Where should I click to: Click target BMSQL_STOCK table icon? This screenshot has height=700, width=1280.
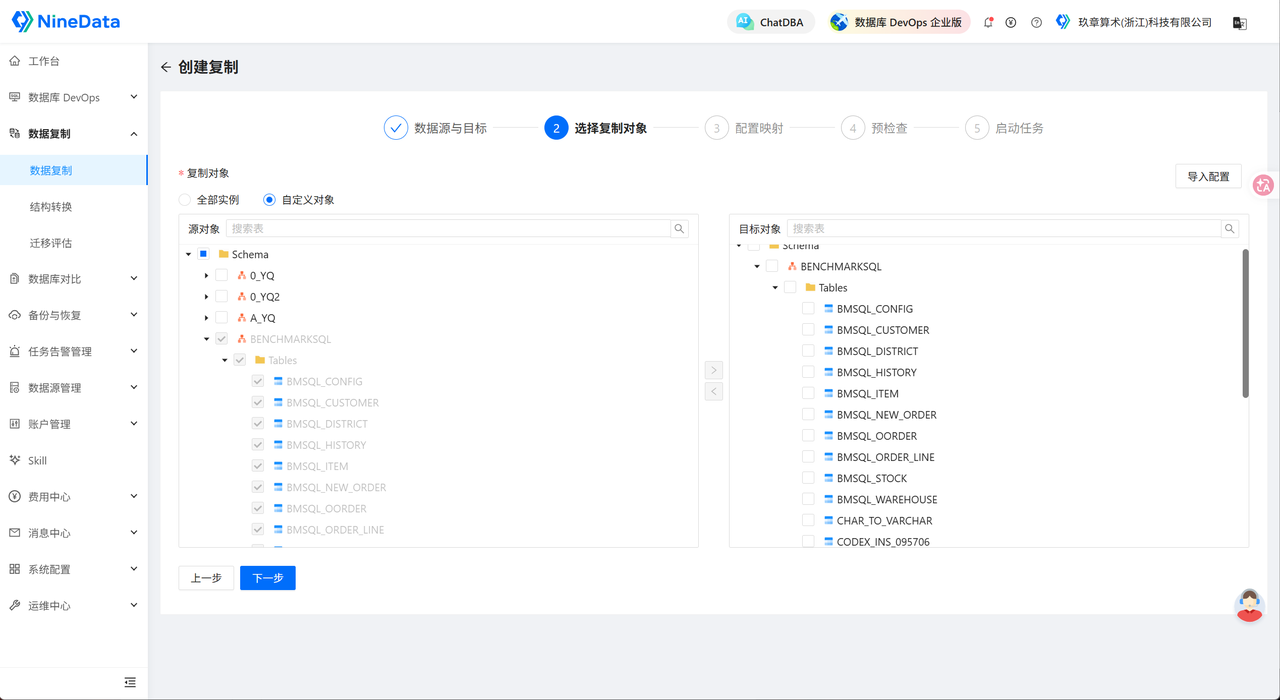coord(829,478)
